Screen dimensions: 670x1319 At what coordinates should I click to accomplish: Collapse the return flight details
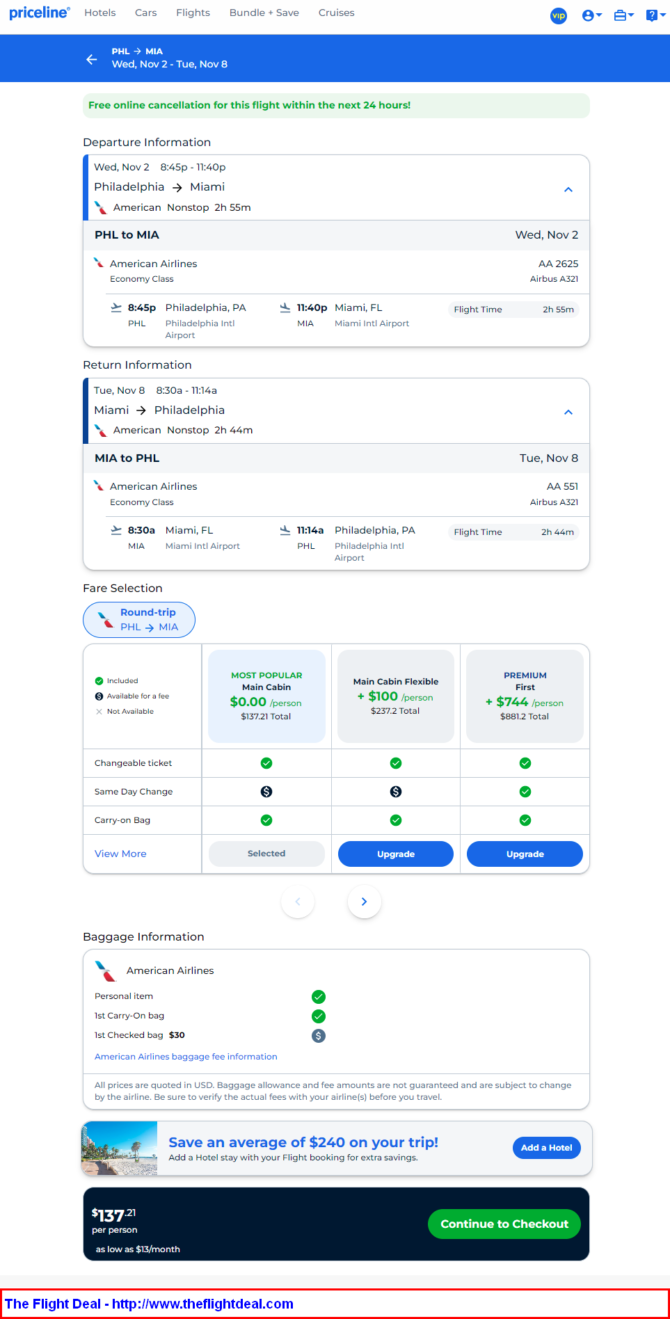click(x=568, y=412)
